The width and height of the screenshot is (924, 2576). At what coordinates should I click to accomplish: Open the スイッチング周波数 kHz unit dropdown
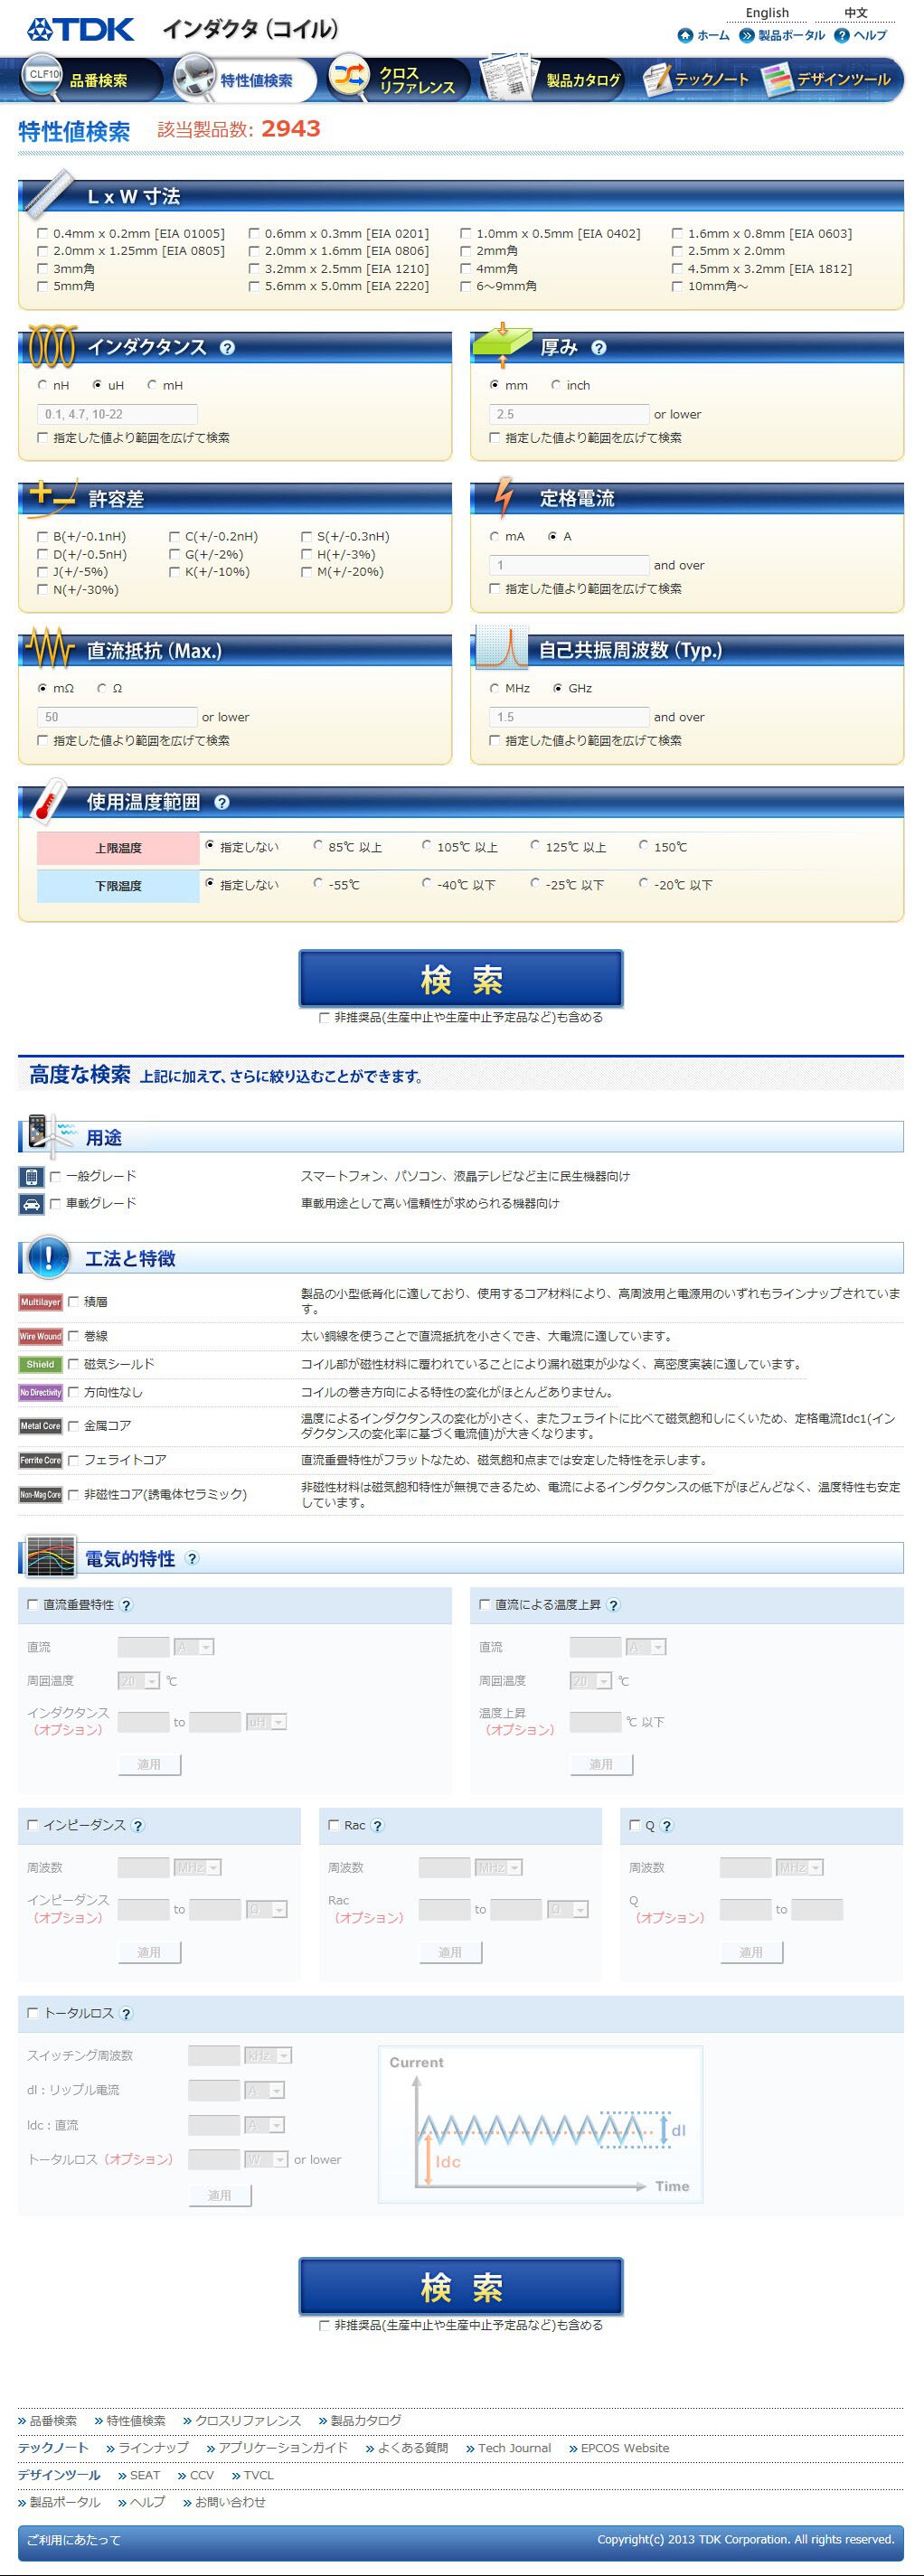[x=268, y=2055]
